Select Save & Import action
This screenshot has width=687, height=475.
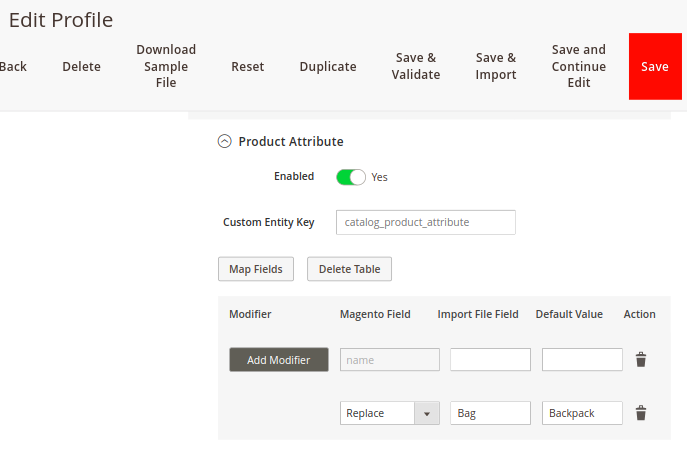click(496, 66)
